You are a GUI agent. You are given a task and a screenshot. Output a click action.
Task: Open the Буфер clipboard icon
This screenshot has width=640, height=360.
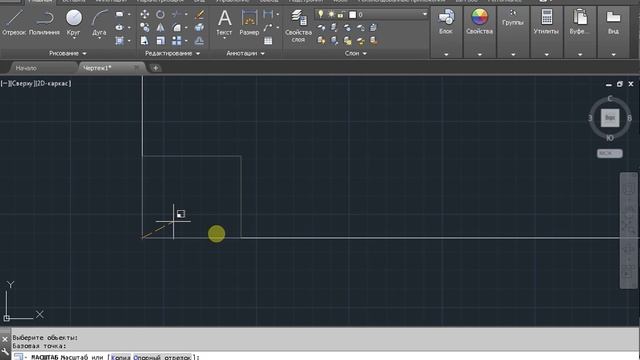(580, 18)
